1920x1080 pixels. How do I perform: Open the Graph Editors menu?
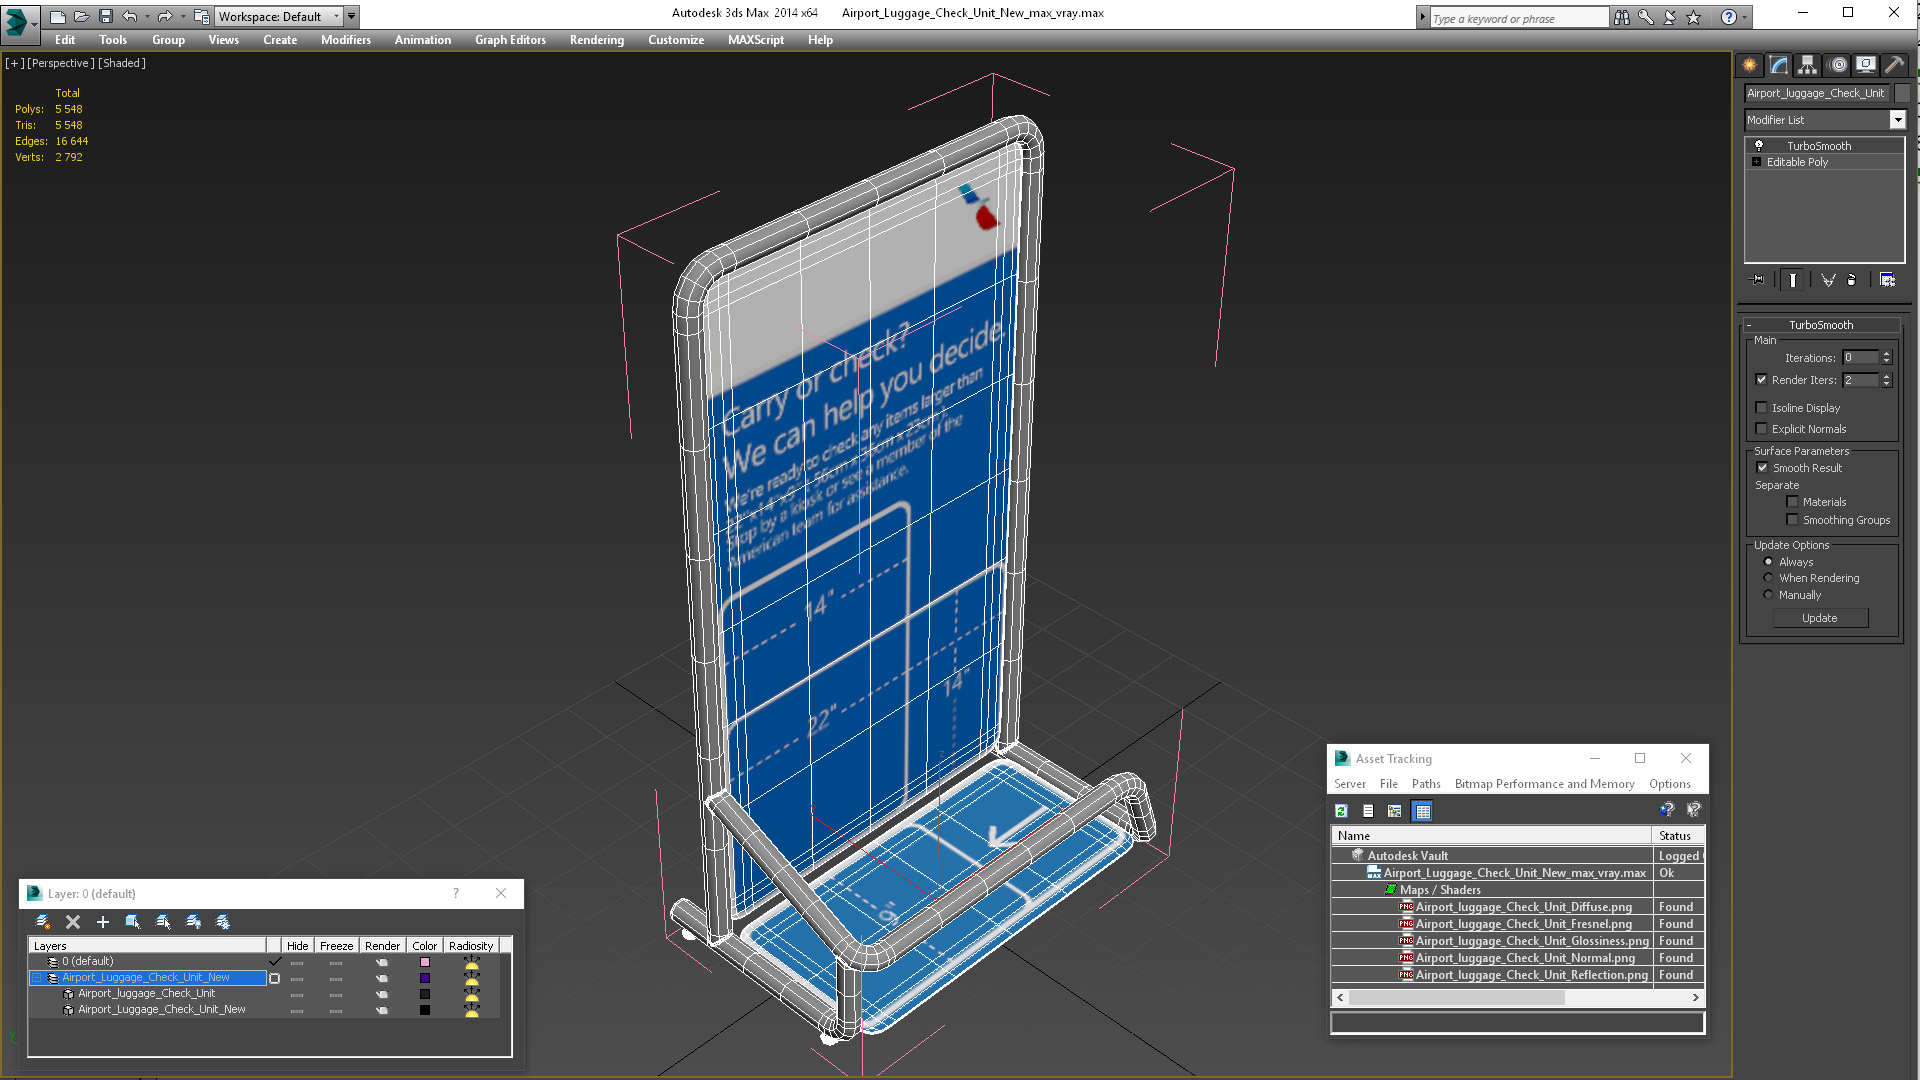510,40
